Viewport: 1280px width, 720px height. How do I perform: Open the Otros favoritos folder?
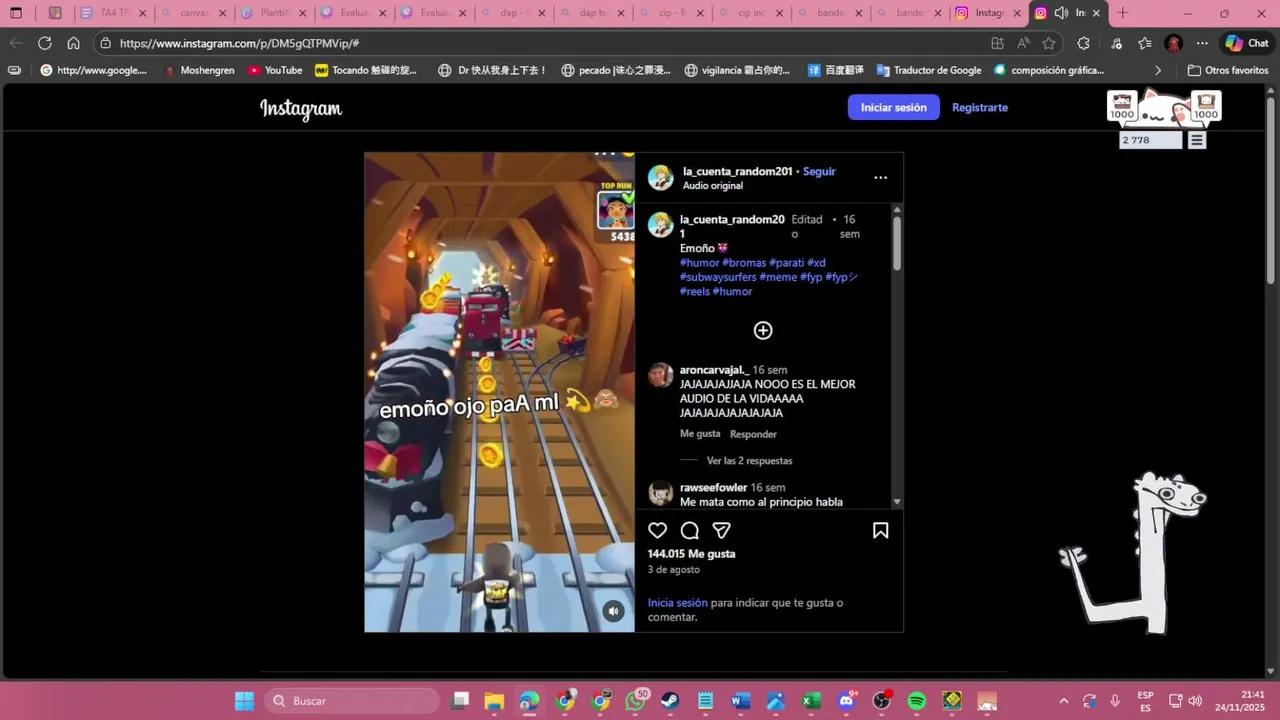(x=1228, y=70)
